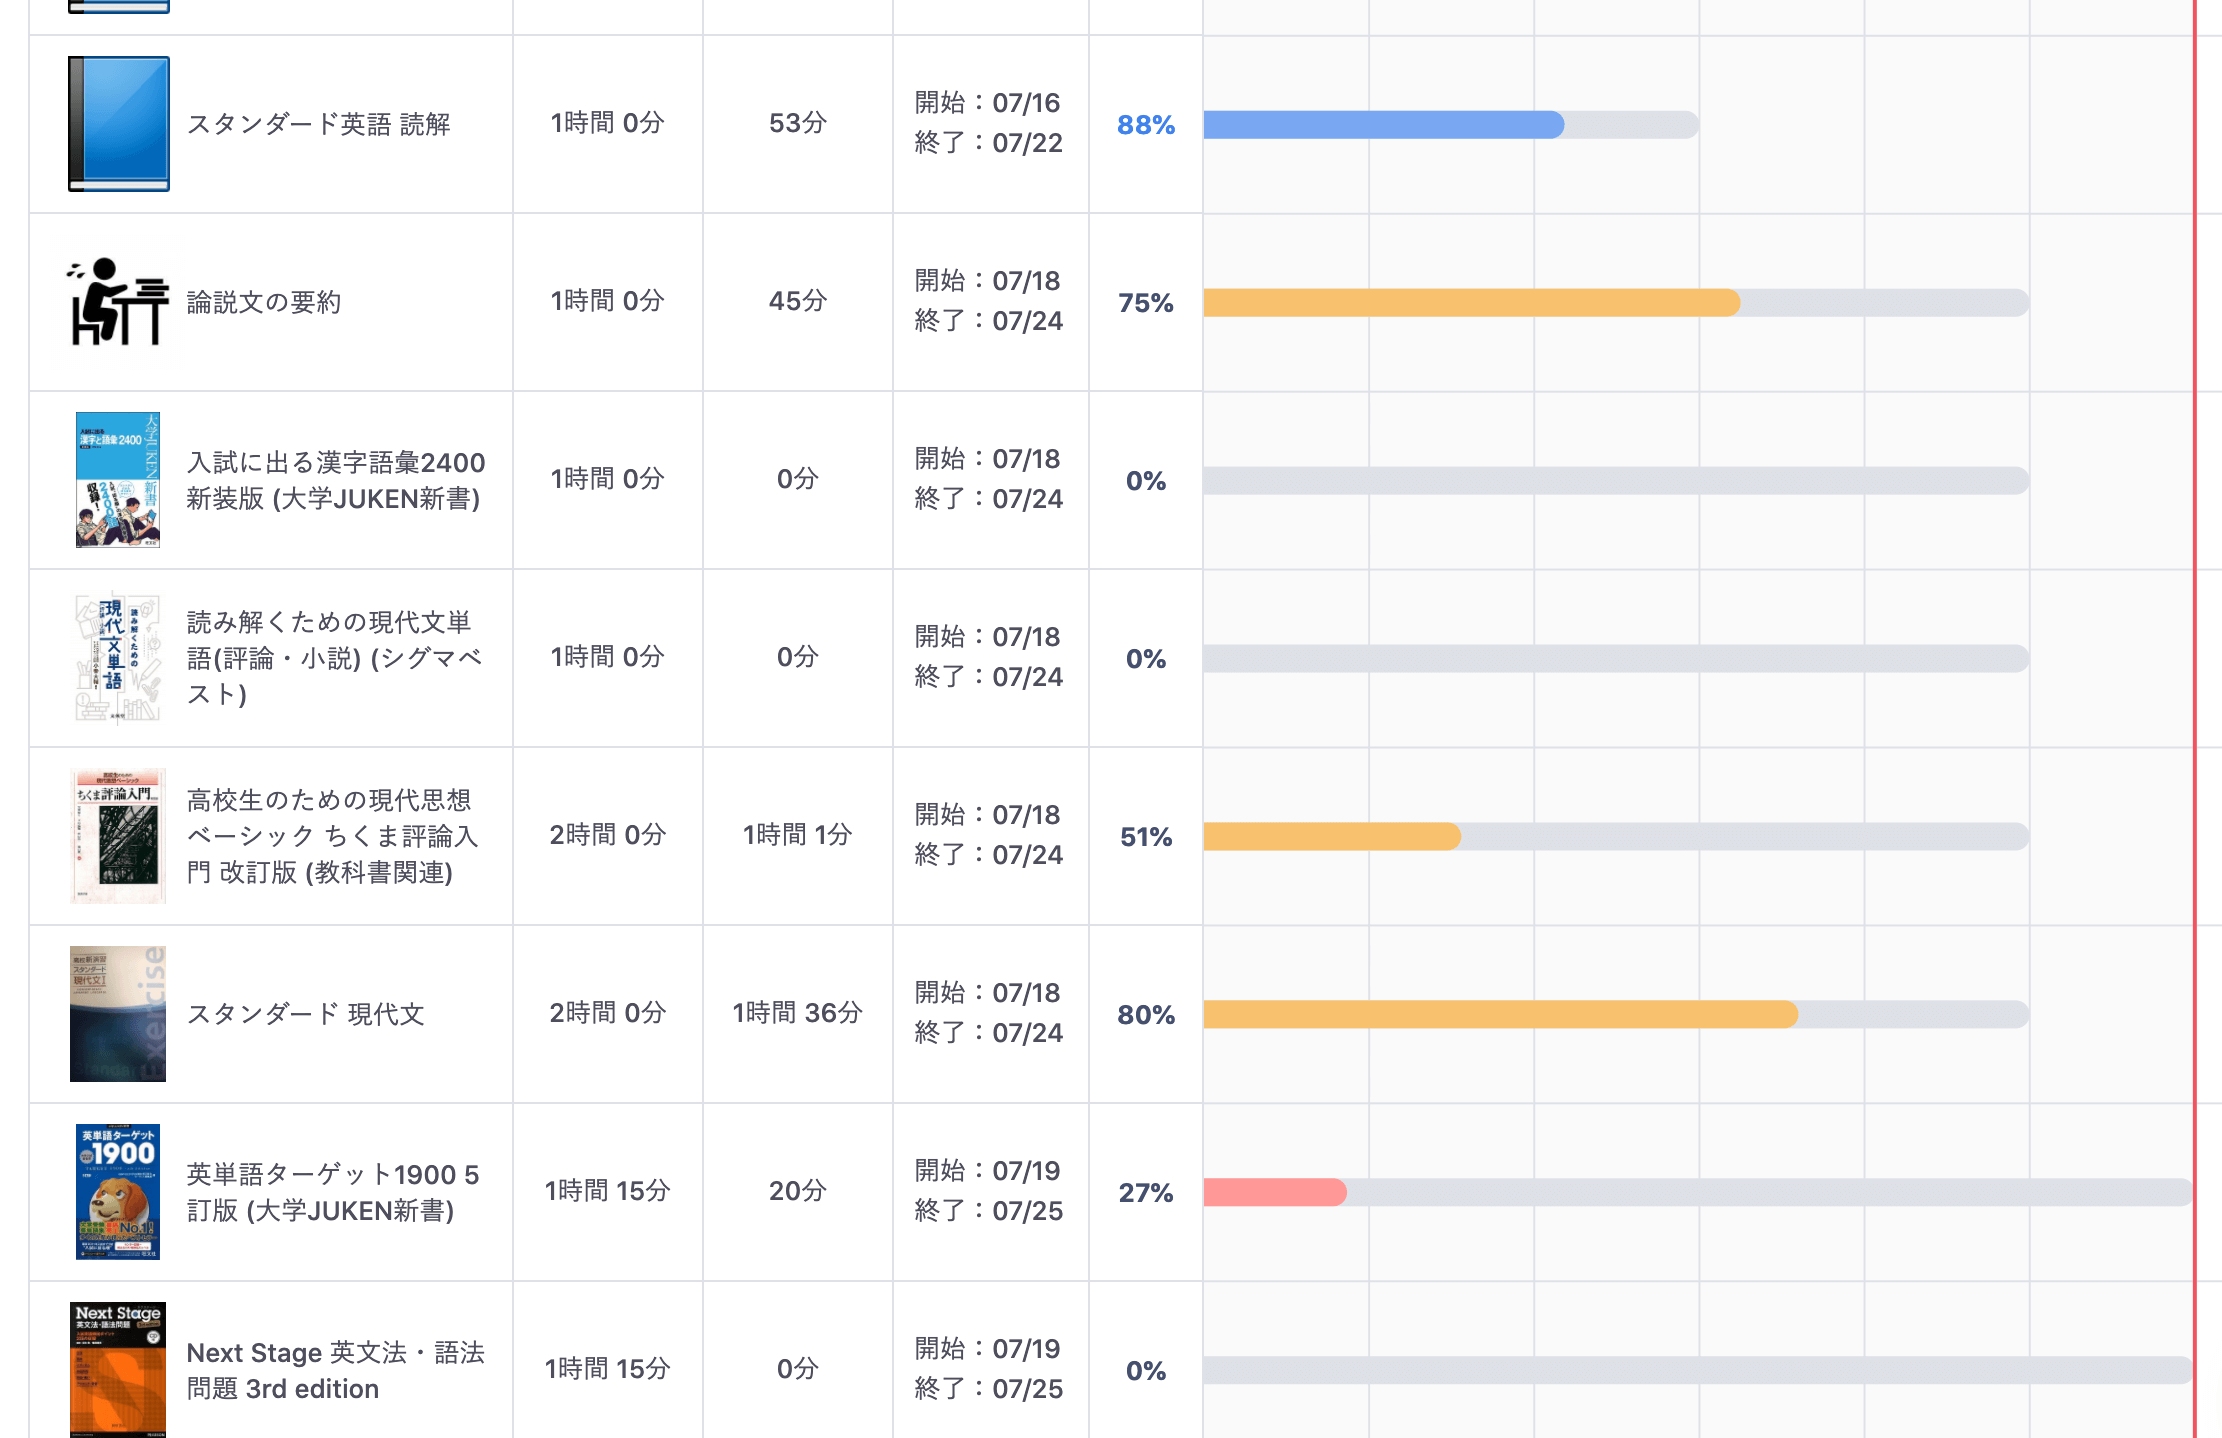The width and height of the screenshot is (2222, 1438).
Task: Open the 漢字語彙2400 book cover thumbnail
Action: 118,480
